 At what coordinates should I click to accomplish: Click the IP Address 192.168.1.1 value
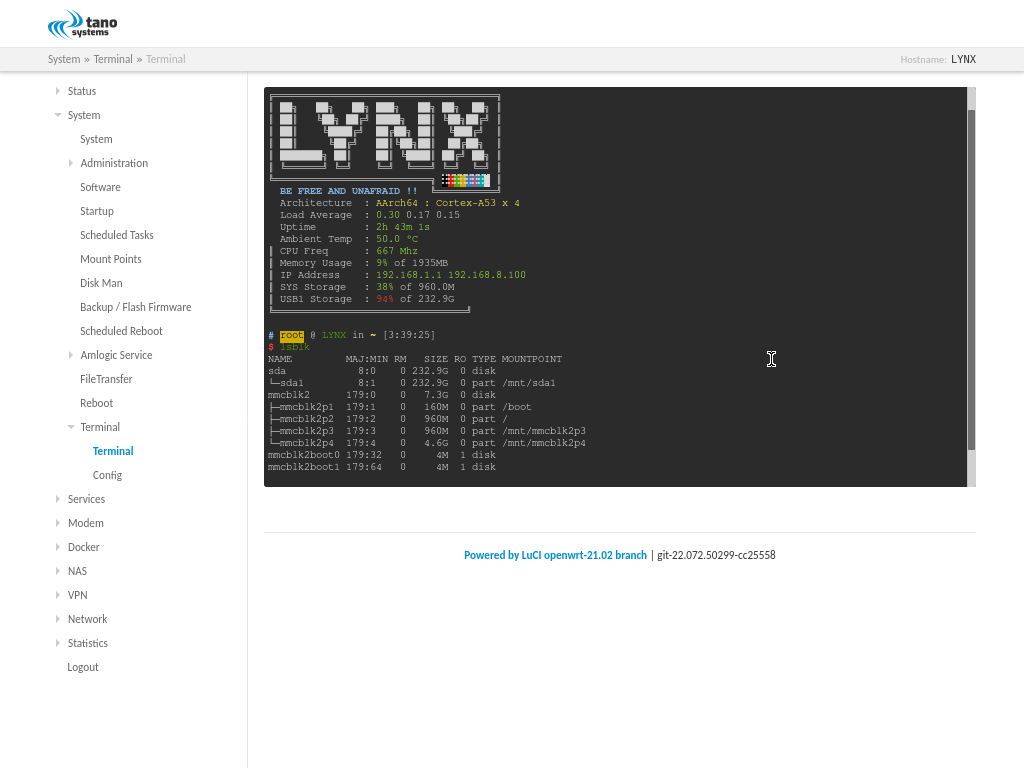(x=408, y=275)
